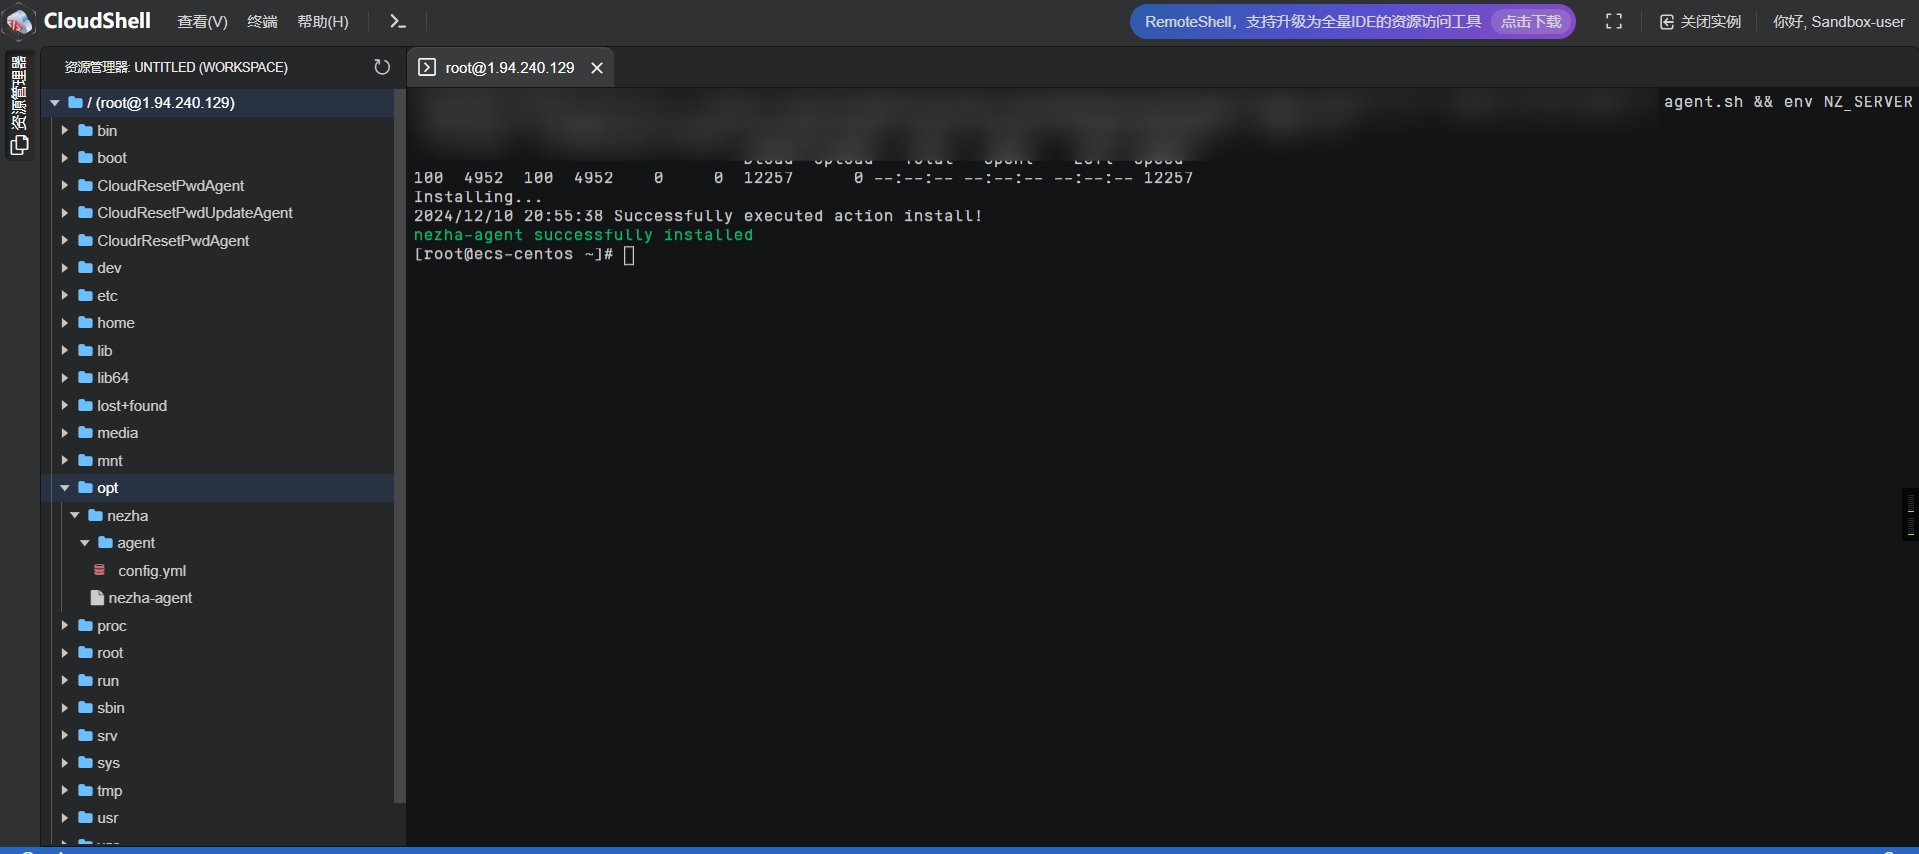Open the 帮助(H) menu
Image resolution: width=1919 pixels, height=854 pixels.
(323, 22)
